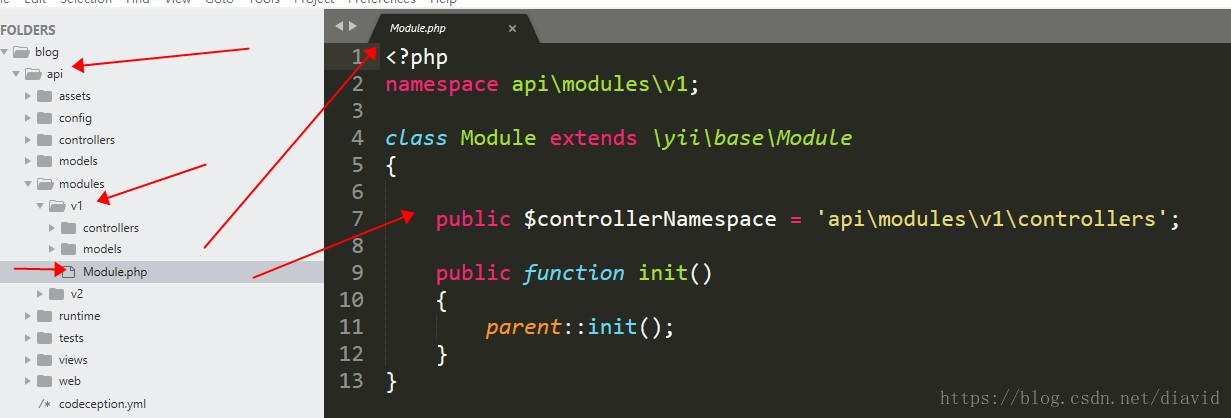The height and width of the screenshot is (418, 1231).
Task: Click the config folder icon
Action: point(44,118)
